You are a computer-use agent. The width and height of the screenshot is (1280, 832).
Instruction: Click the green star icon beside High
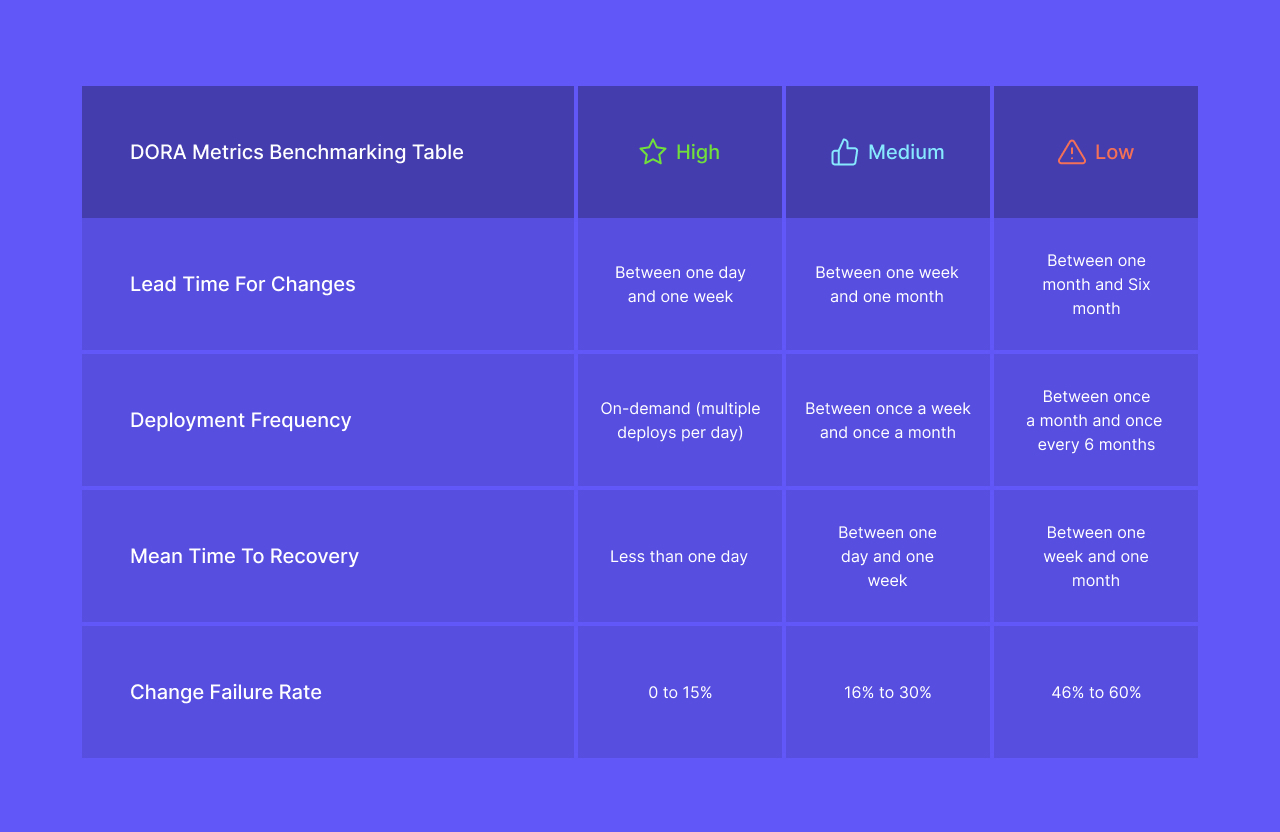click(x=653, y=152)
